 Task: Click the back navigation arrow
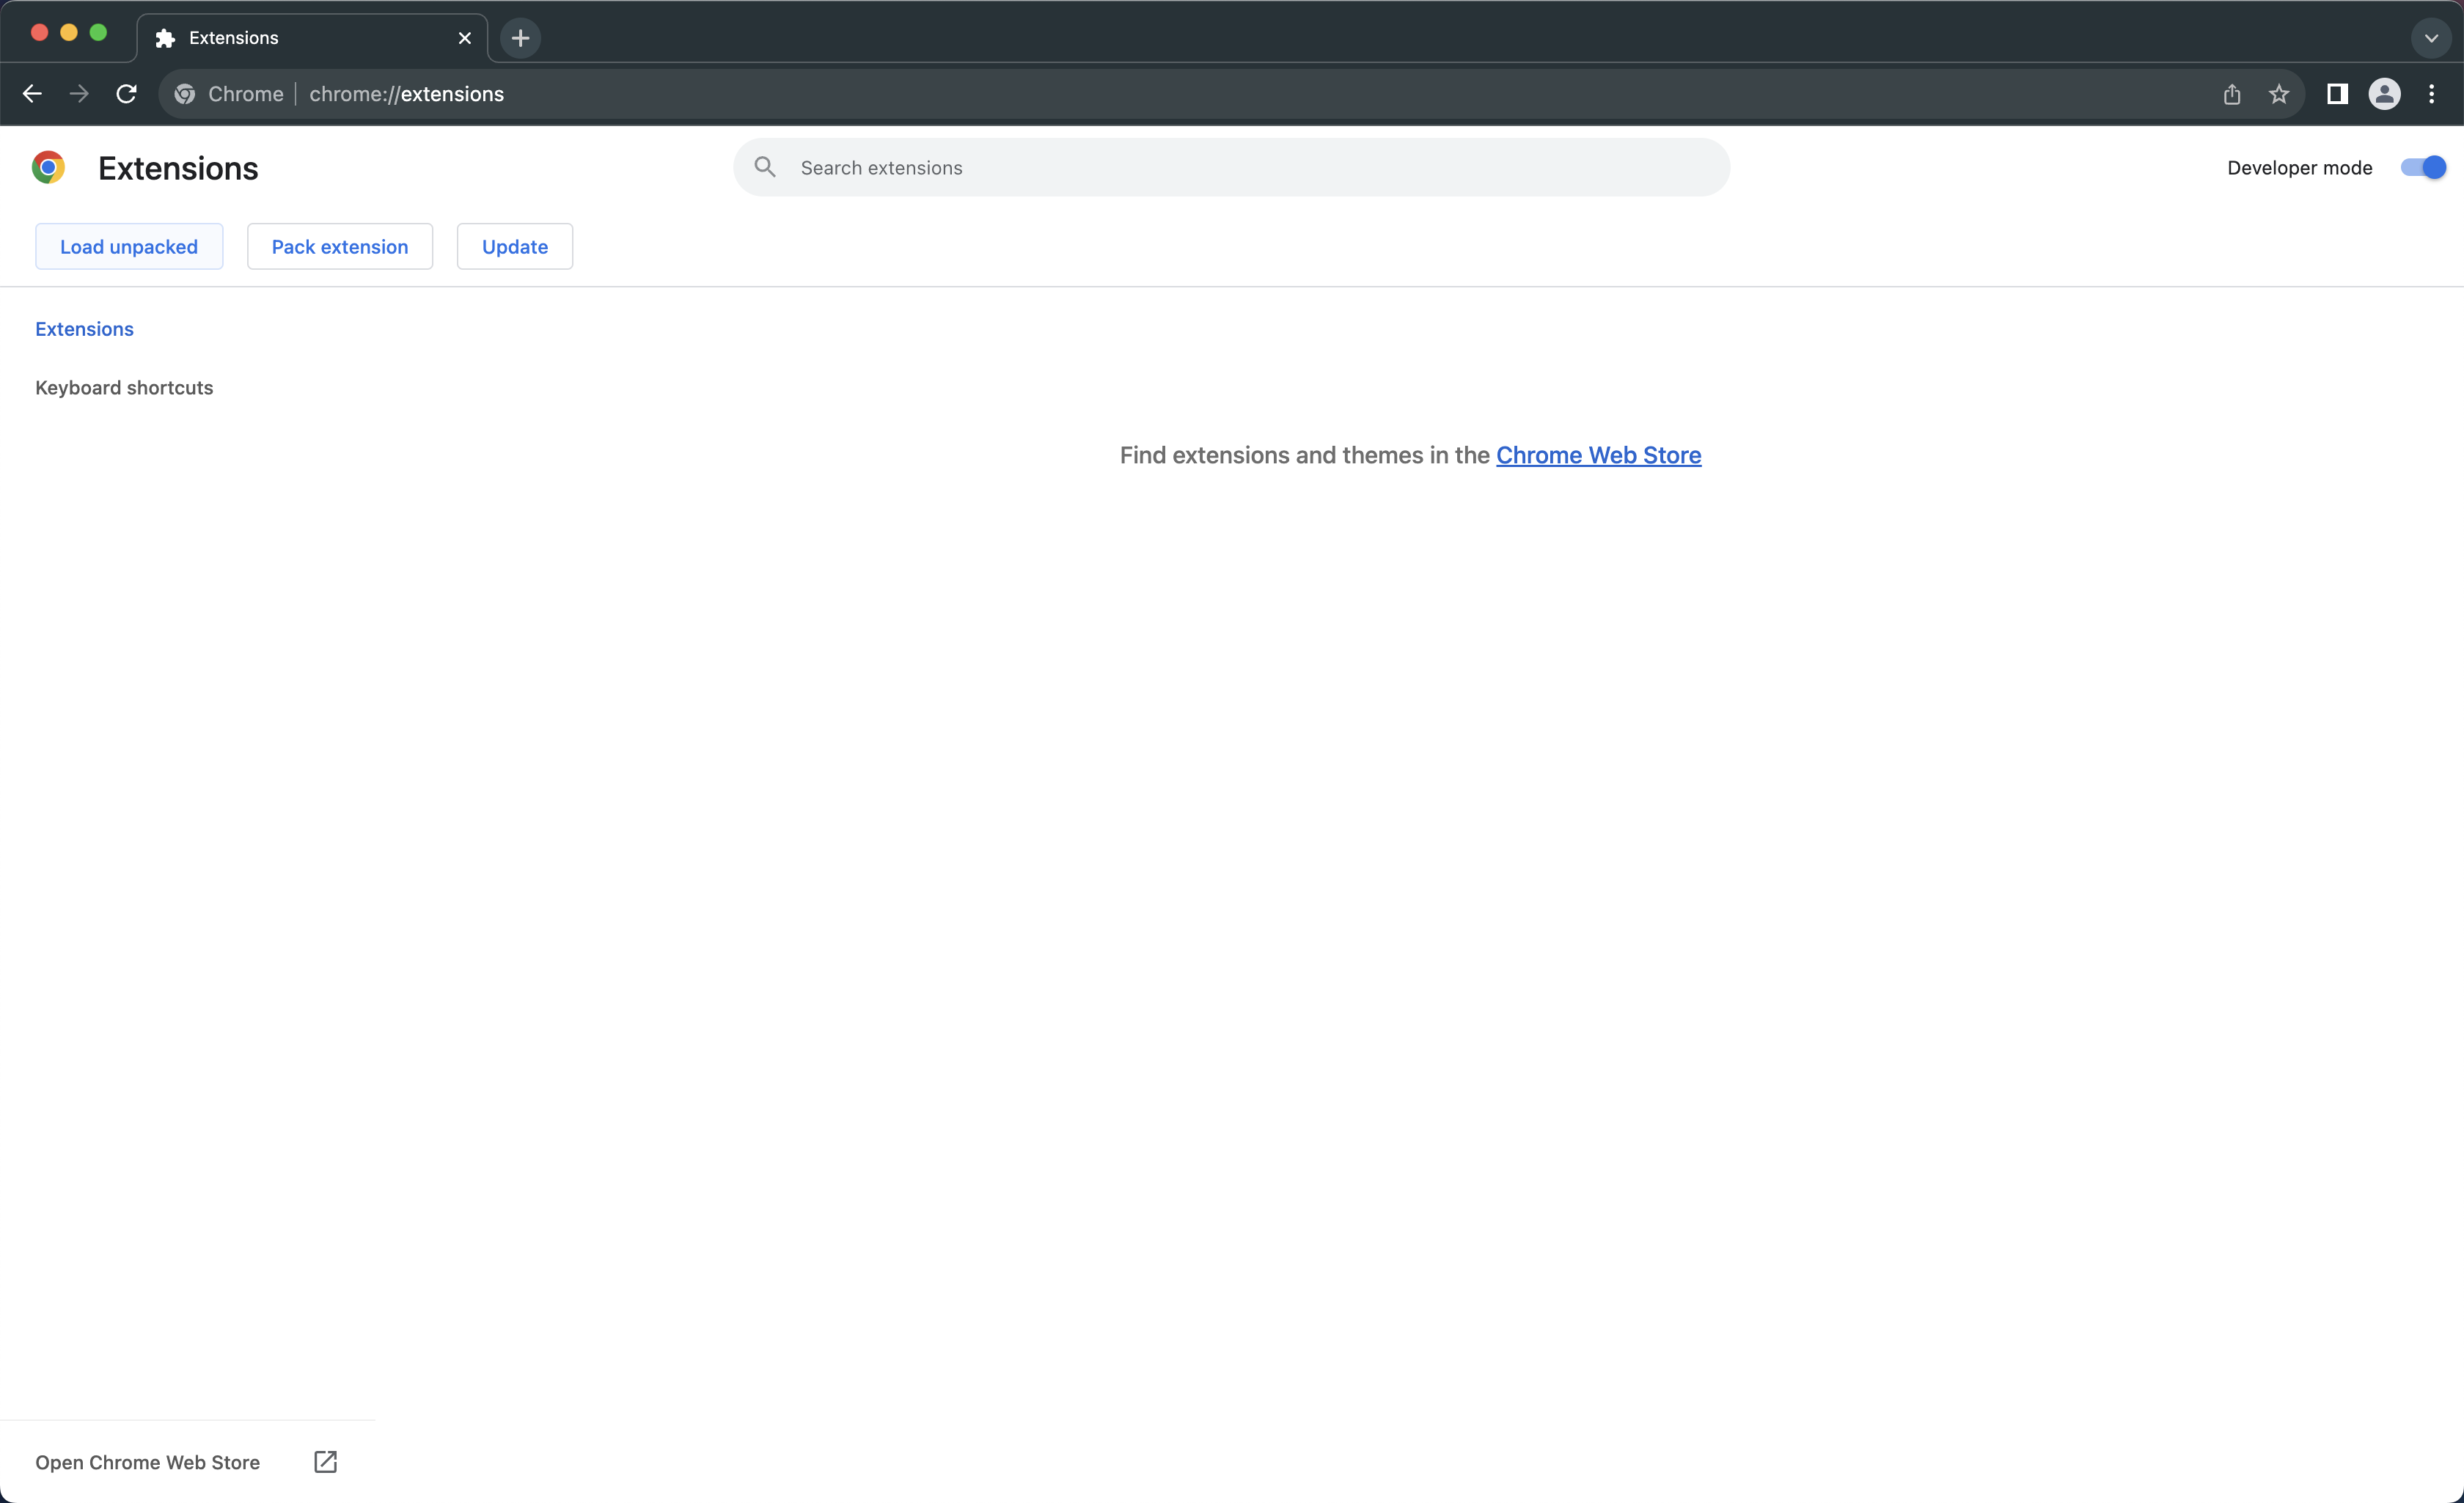click(32, 94)
